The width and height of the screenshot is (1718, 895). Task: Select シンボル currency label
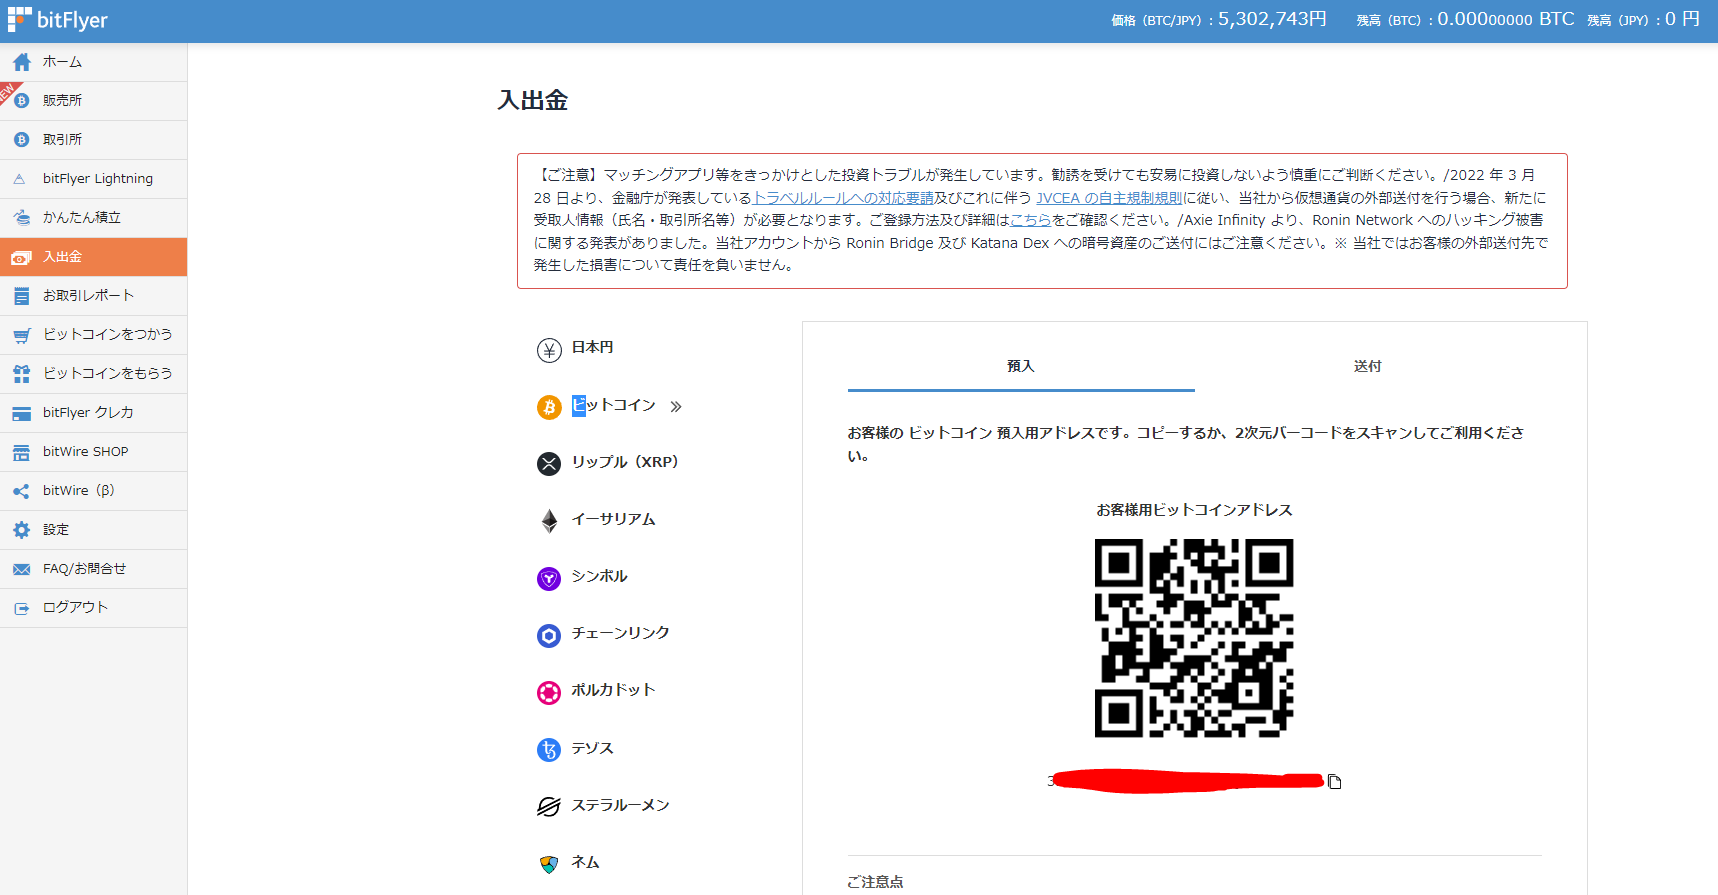pyautogui.click(x=599, y=576)
